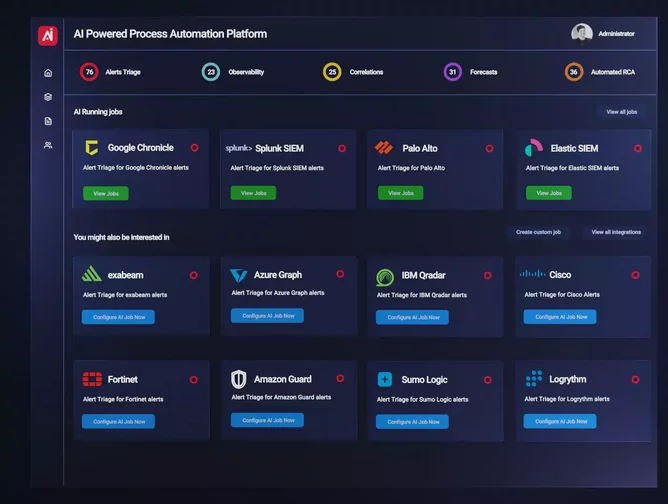View Jobs for Palo Alto
The width and height of the screenshot is (668, 504).
pos(401,193)
